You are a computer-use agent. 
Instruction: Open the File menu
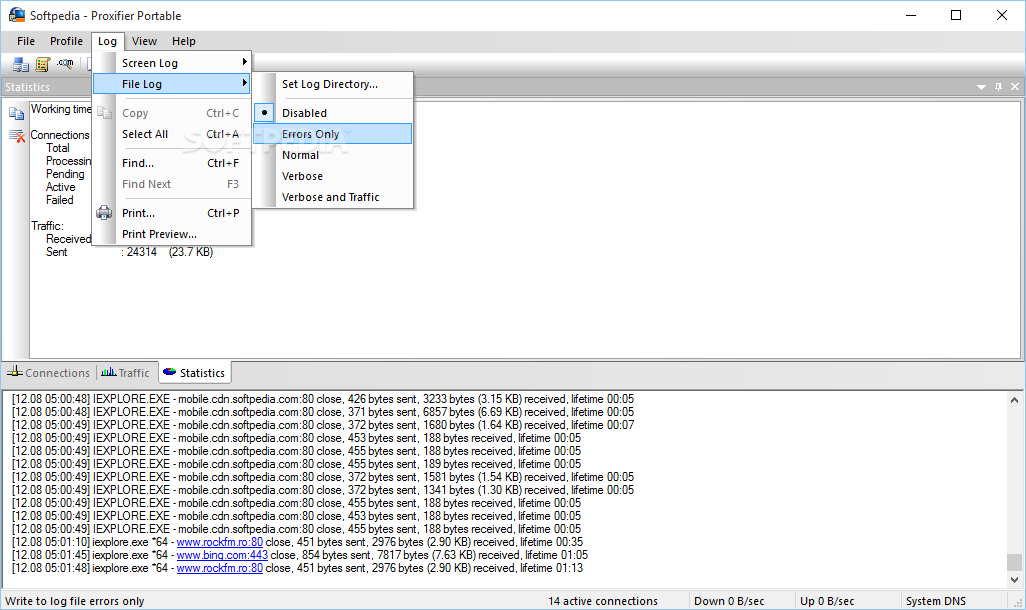(x=26, y=41)
